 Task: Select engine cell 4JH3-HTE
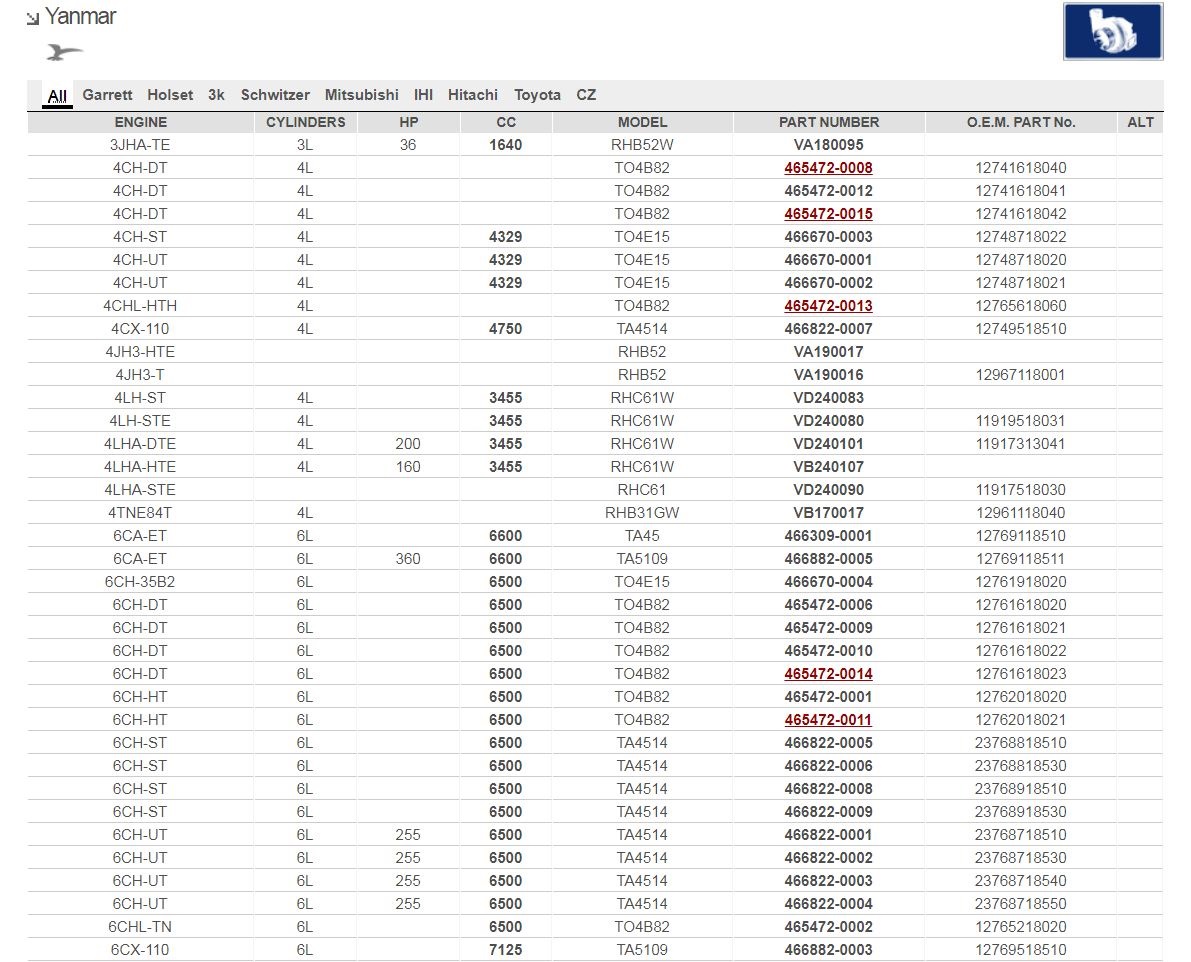click(140, 352)
